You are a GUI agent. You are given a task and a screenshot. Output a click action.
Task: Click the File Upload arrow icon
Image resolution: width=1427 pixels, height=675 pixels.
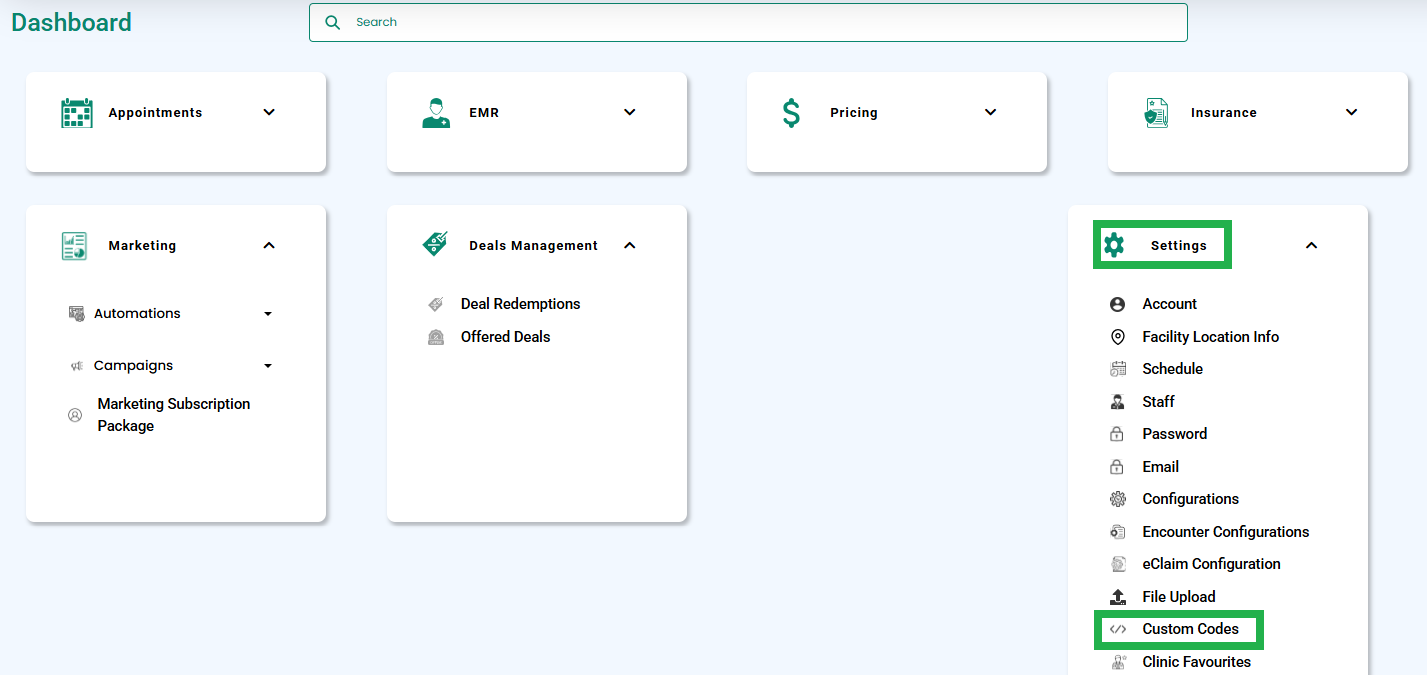tap(1118, 597)
